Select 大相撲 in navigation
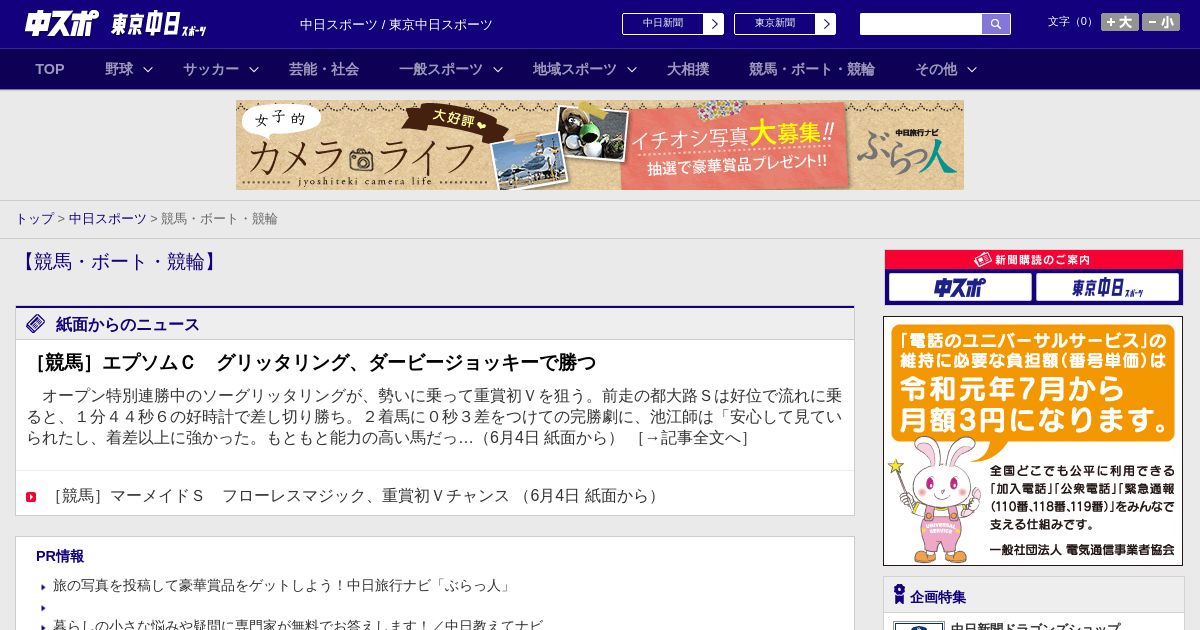The width and height of the screenshot is (1200, 630). (x=688, y=69)
